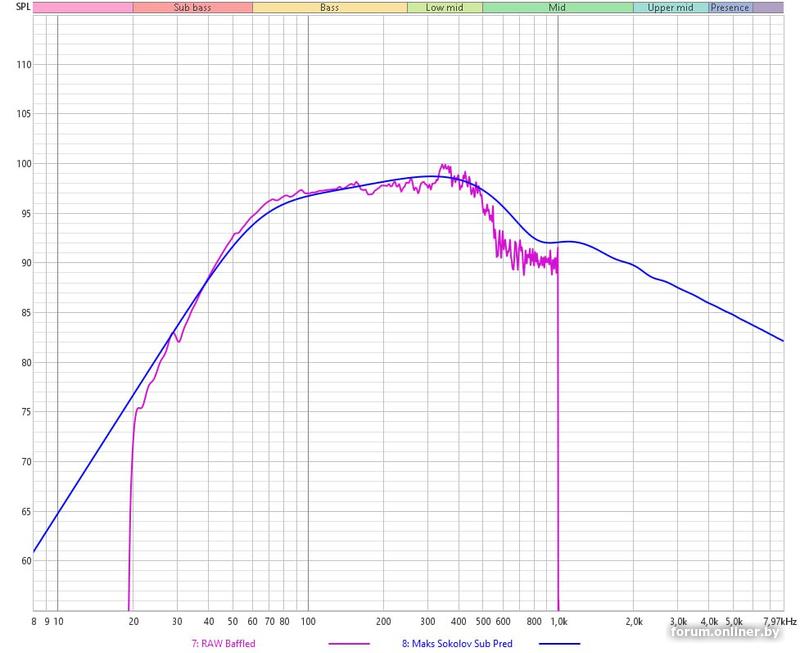The image size is (800, 653).
Task: Select the Bass frequency band label
Action: [x=329, y=7]
